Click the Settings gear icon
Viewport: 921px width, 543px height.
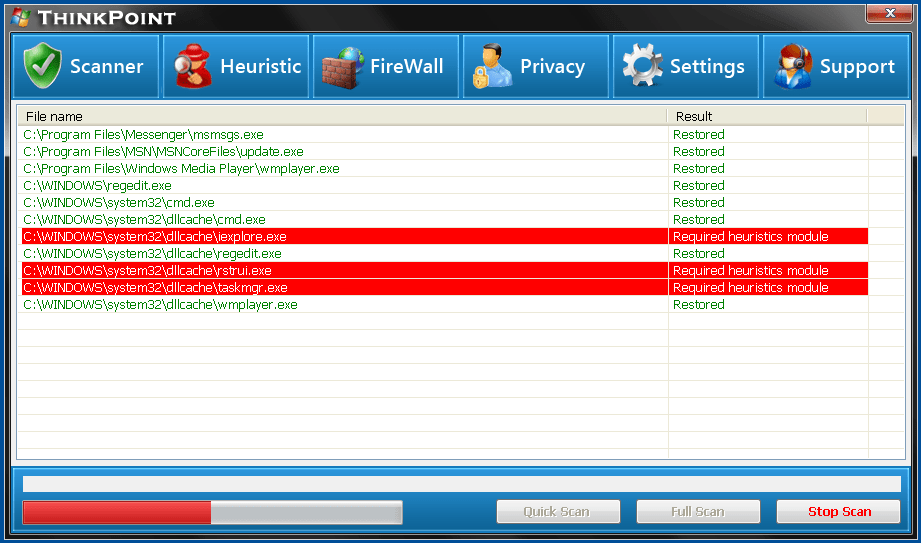point(641,67)
